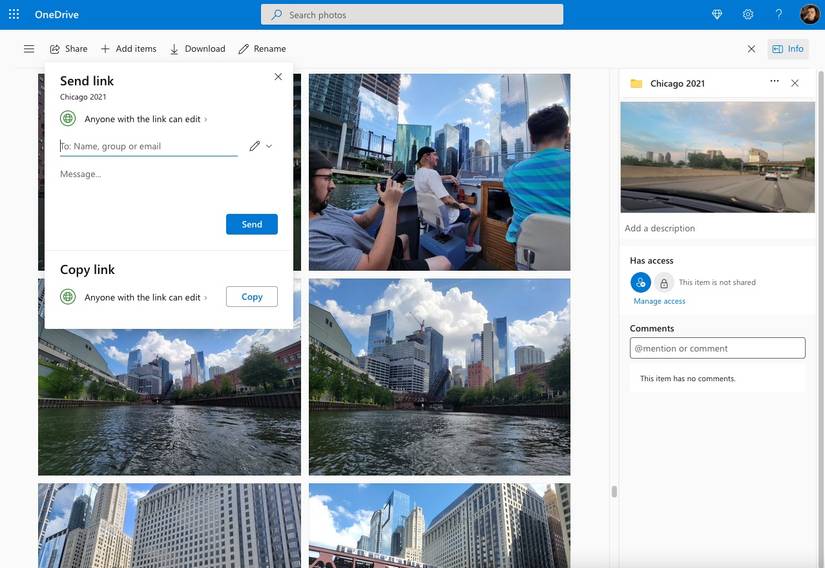Screen dimensions: 825x568
Task: Click Download in the toolbar
Action: (x=197, y=49)
